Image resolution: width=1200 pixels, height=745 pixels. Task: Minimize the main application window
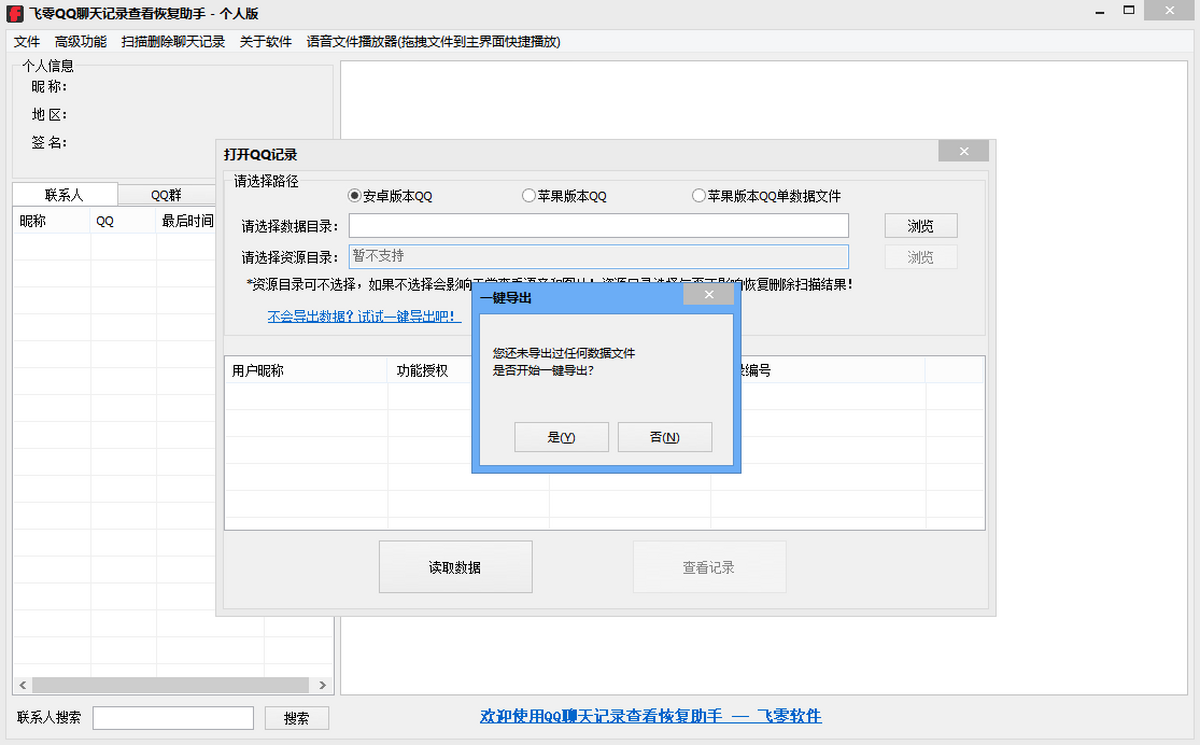1101,10
